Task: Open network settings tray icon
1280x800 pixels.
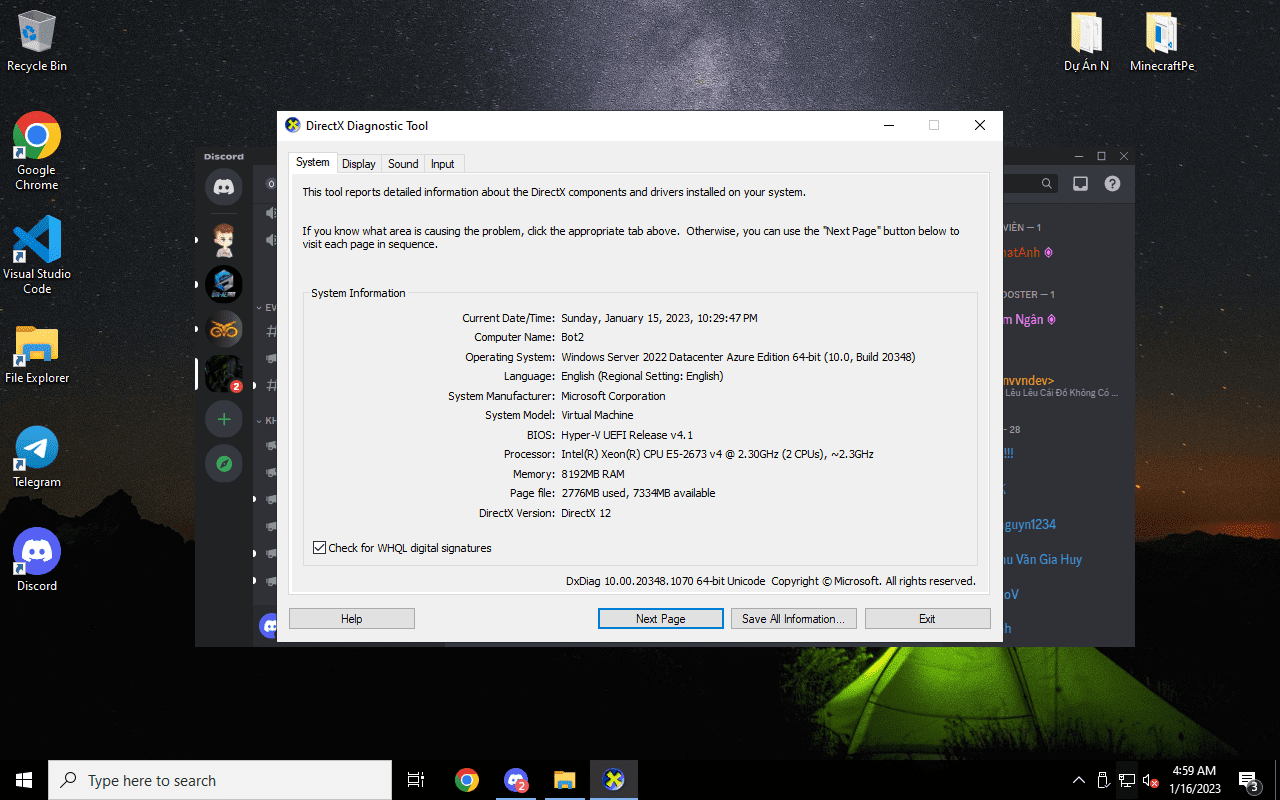Action: (1127, 780)
